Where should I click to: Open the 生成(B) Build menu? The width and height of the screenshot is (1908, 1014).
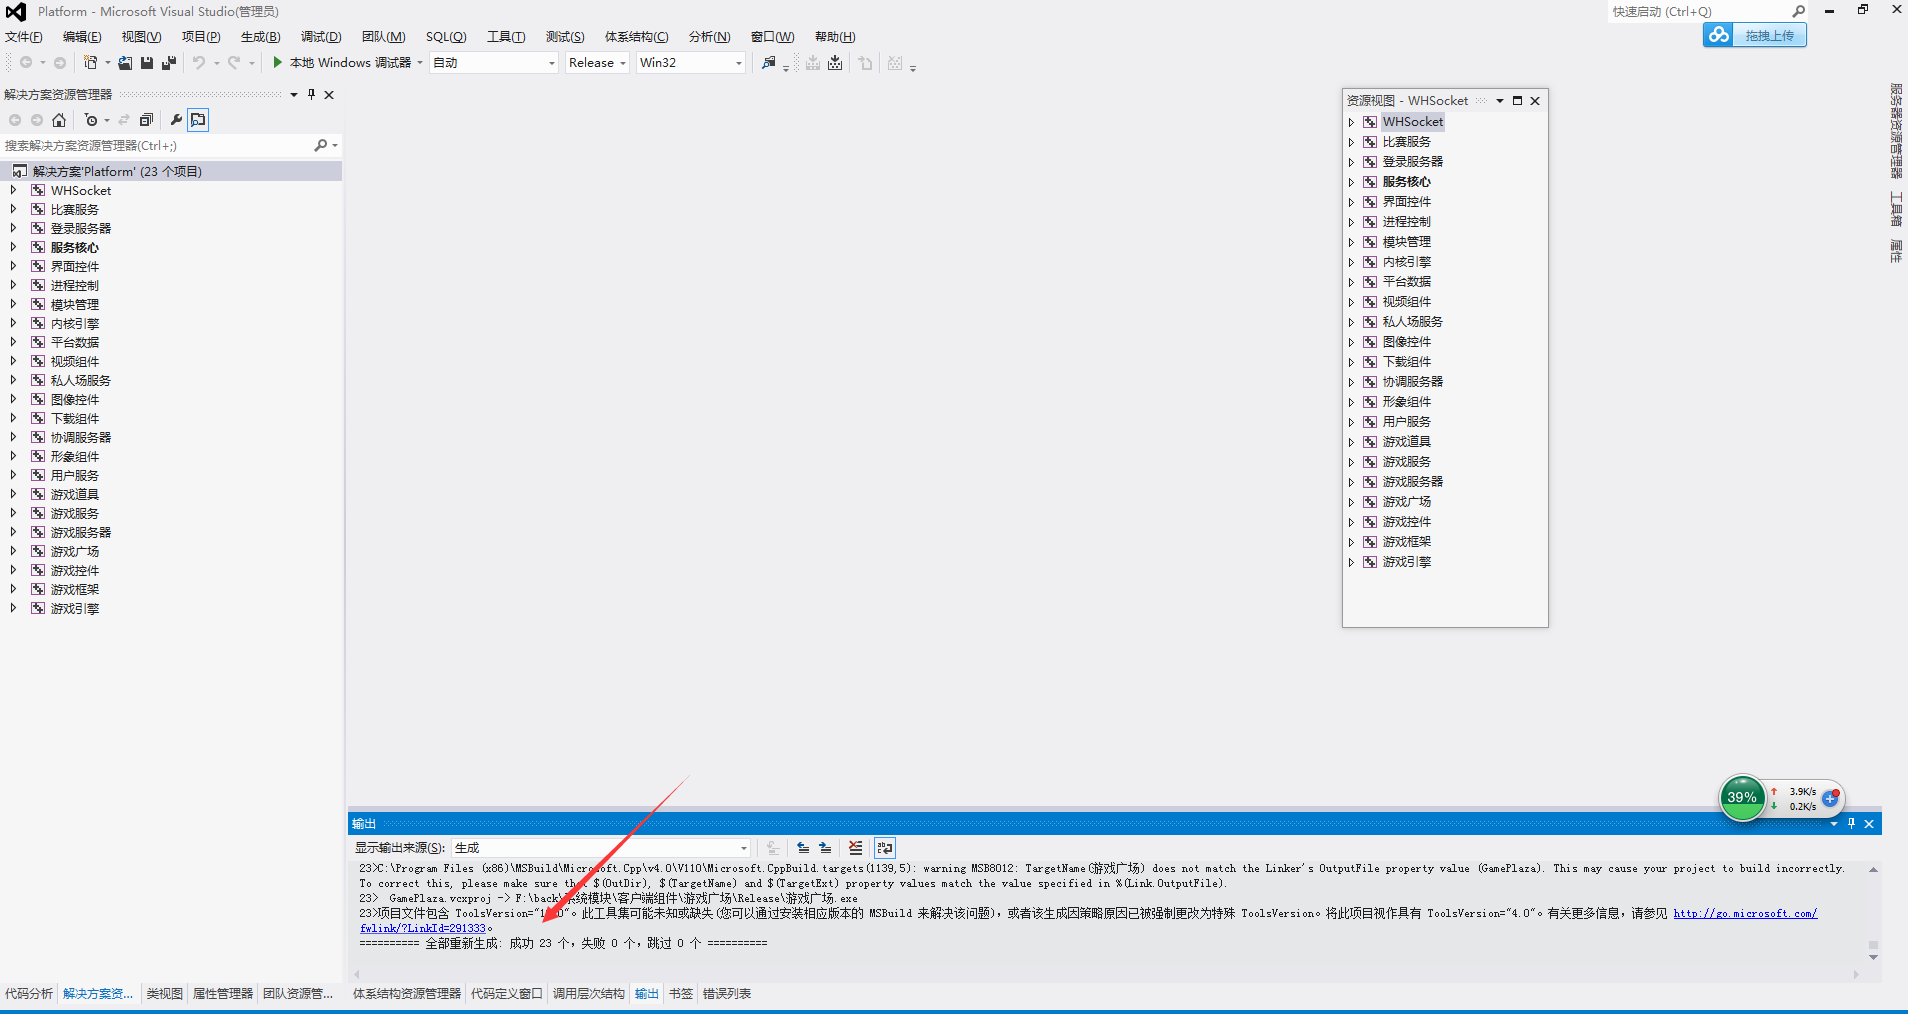[260, 37]
